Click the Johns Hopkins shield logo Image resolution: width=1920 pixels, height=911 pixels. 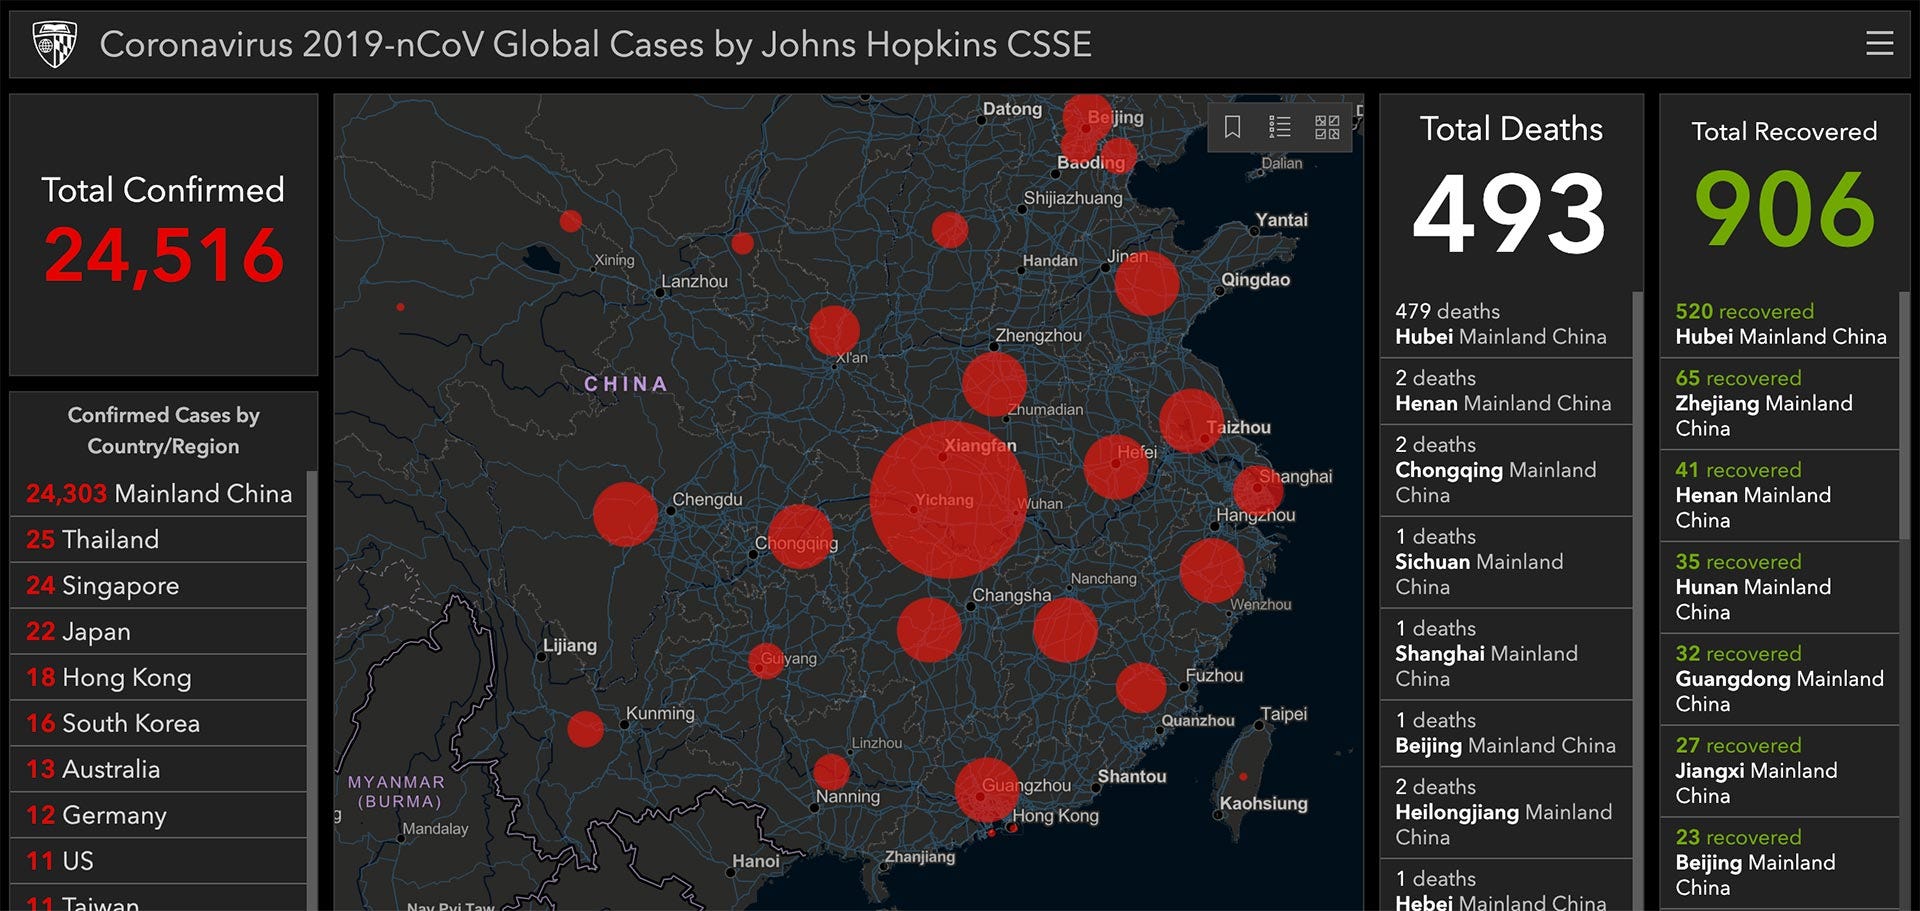(x=54, y=44)
